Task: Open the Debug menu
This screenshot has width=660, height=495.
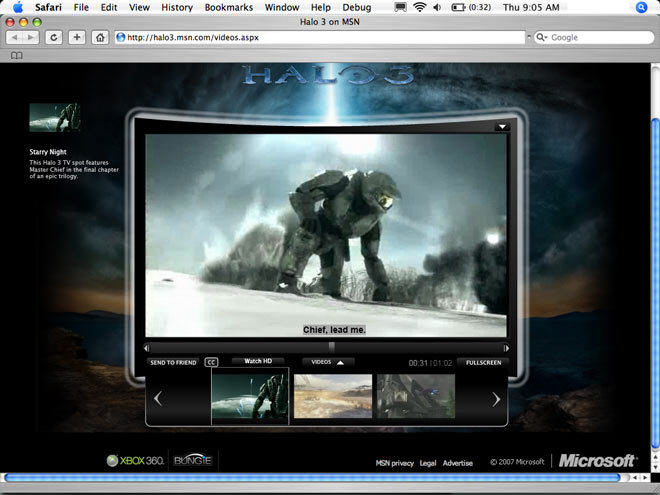Action: [x=357, y=7]
